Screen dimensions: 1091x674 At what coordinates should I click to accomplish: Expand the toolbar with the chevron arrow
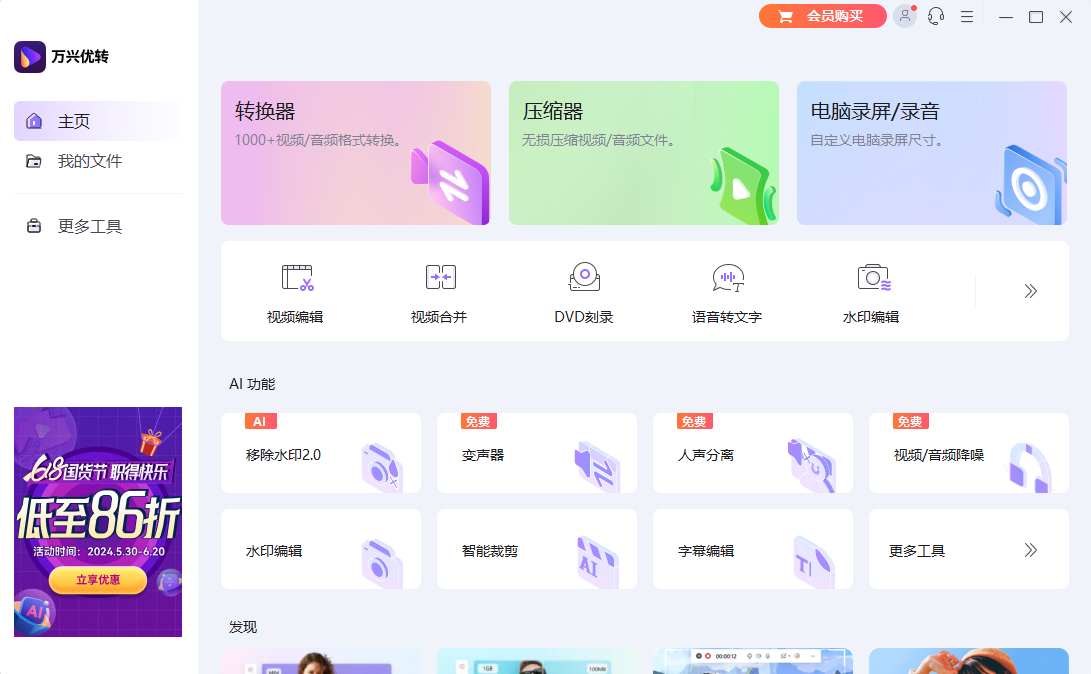point(1030,291)
